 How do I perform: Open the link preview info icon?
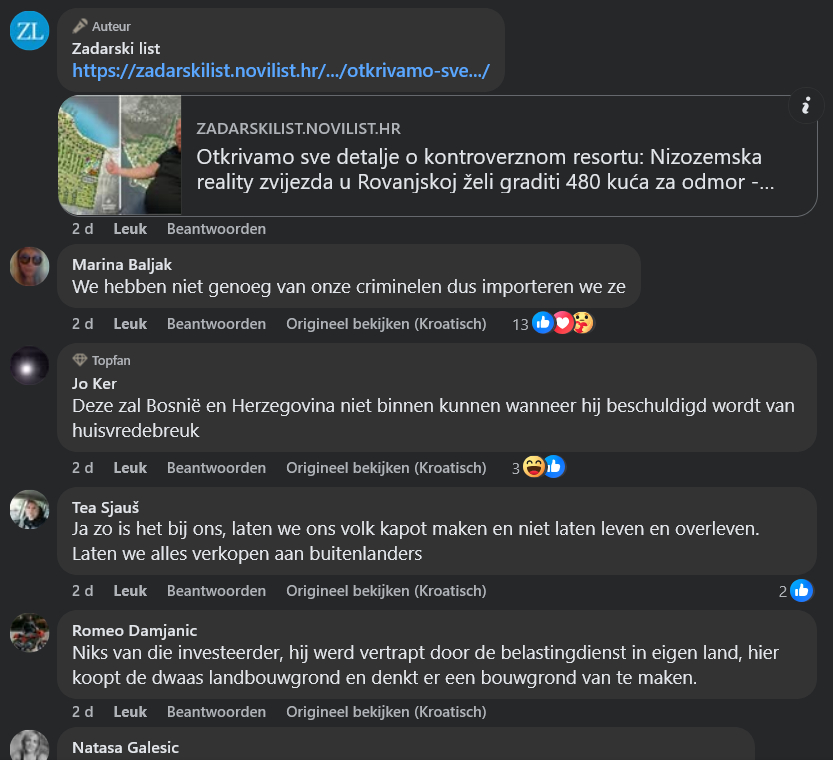tap(805, 106)
